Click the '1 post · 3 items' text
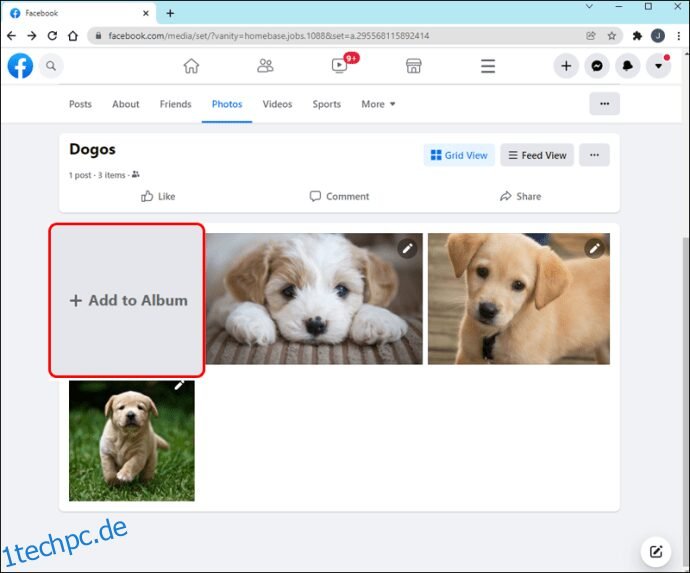690x573 pixels. click(x=97, y=175)
